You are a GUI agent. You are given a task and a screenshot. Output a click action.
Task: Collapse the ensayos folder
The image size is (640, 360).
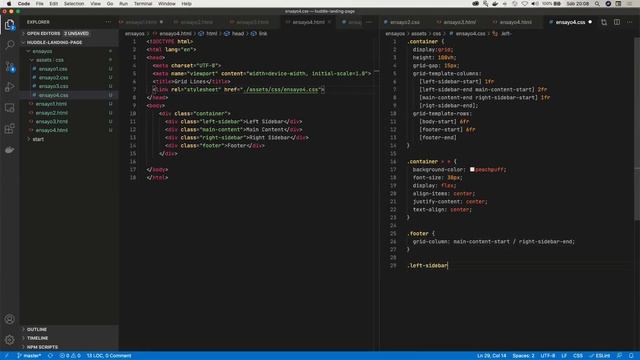tap(42, 51)
